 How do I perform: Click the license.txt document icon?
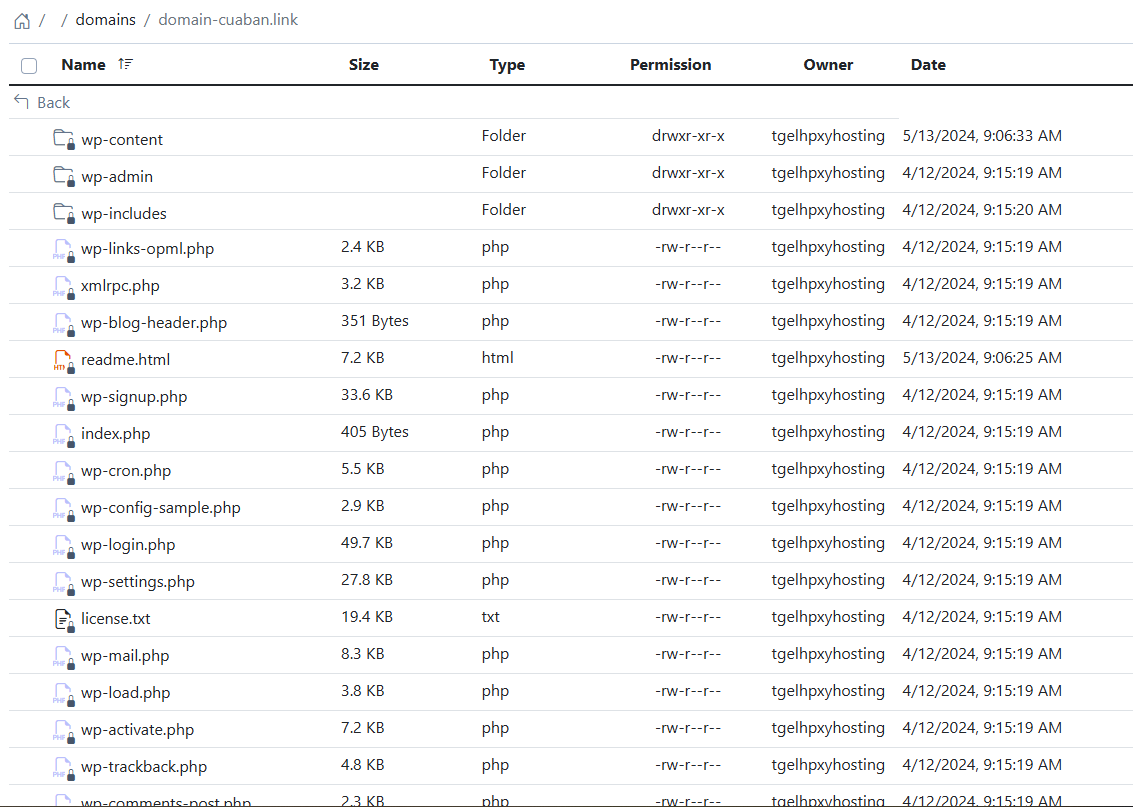point(64,620)
